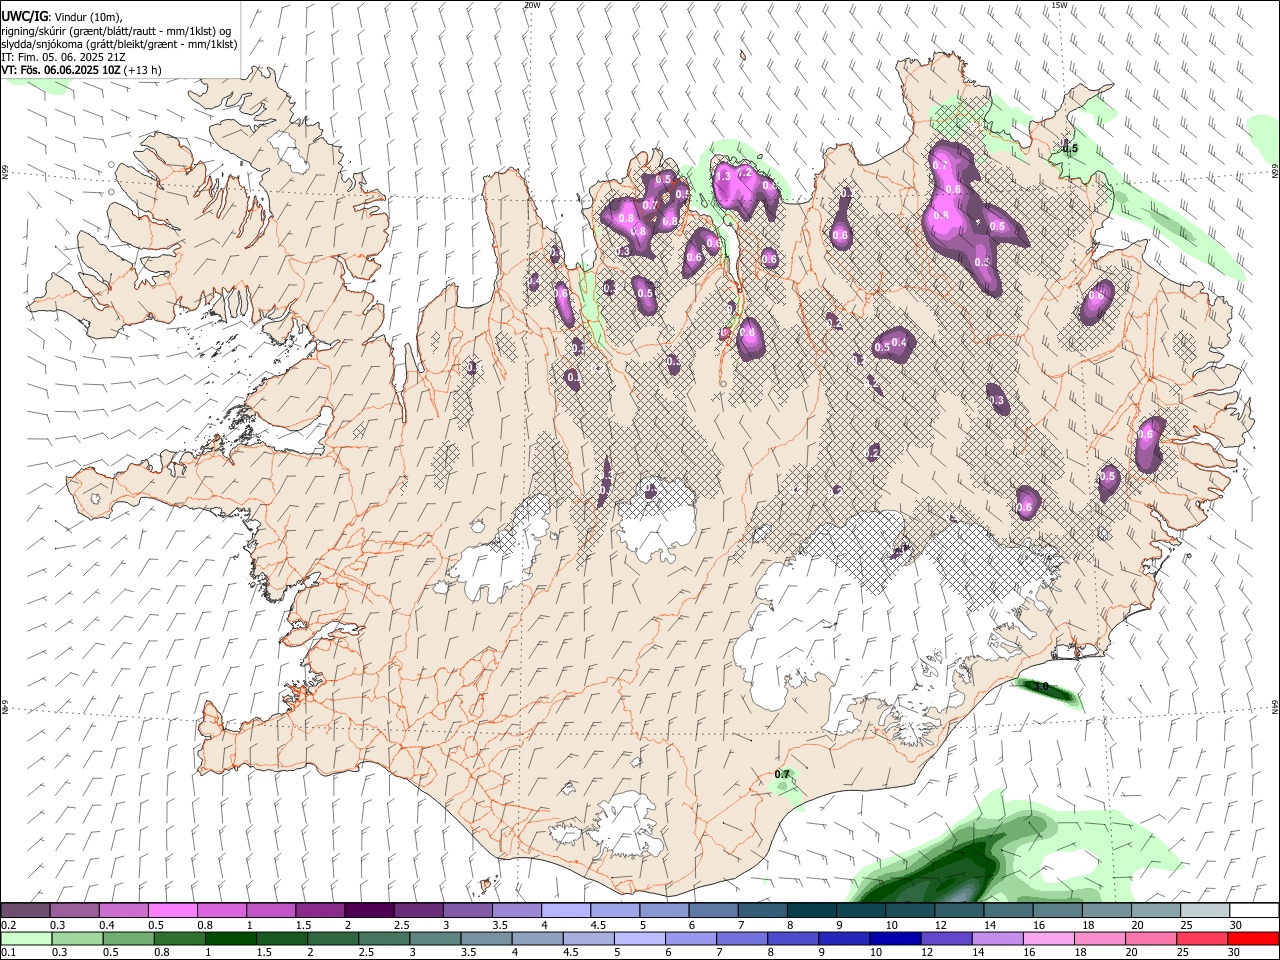Click the dusky purple 0.2 swatch starting the upper scale
This screenshot has height=960, width=1280.
tap(25, 910)
